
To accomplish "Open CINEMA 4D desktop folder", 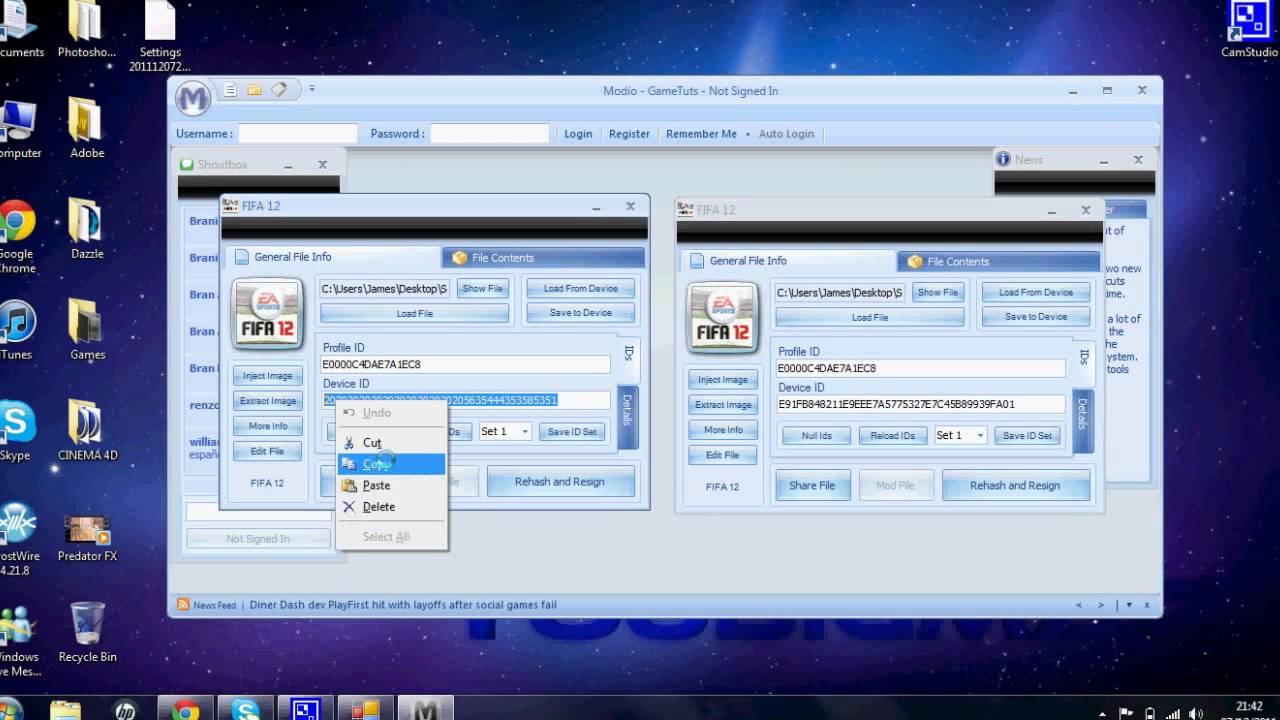I will tap(87, 432).
